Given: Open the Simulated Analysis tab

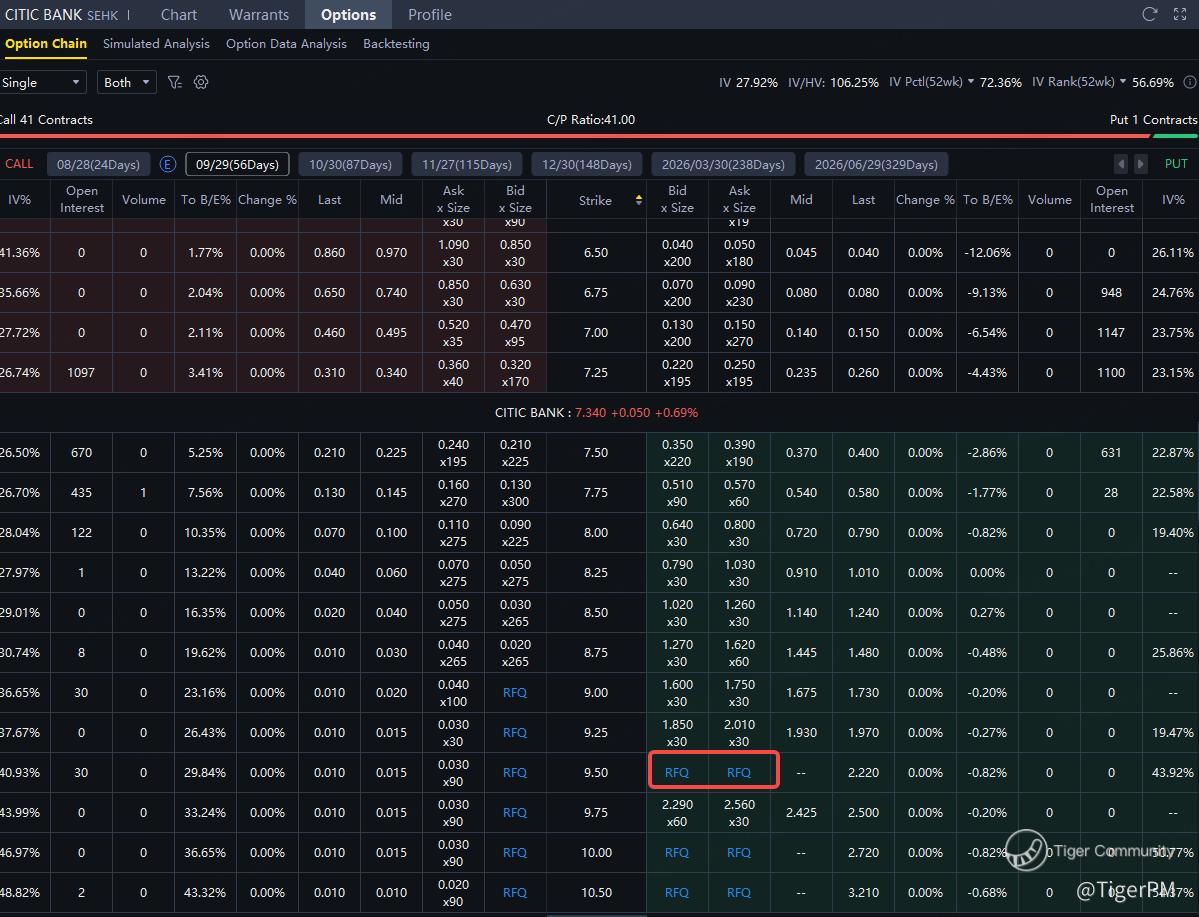Looking at the screenshot, I should tap(156, 44).
